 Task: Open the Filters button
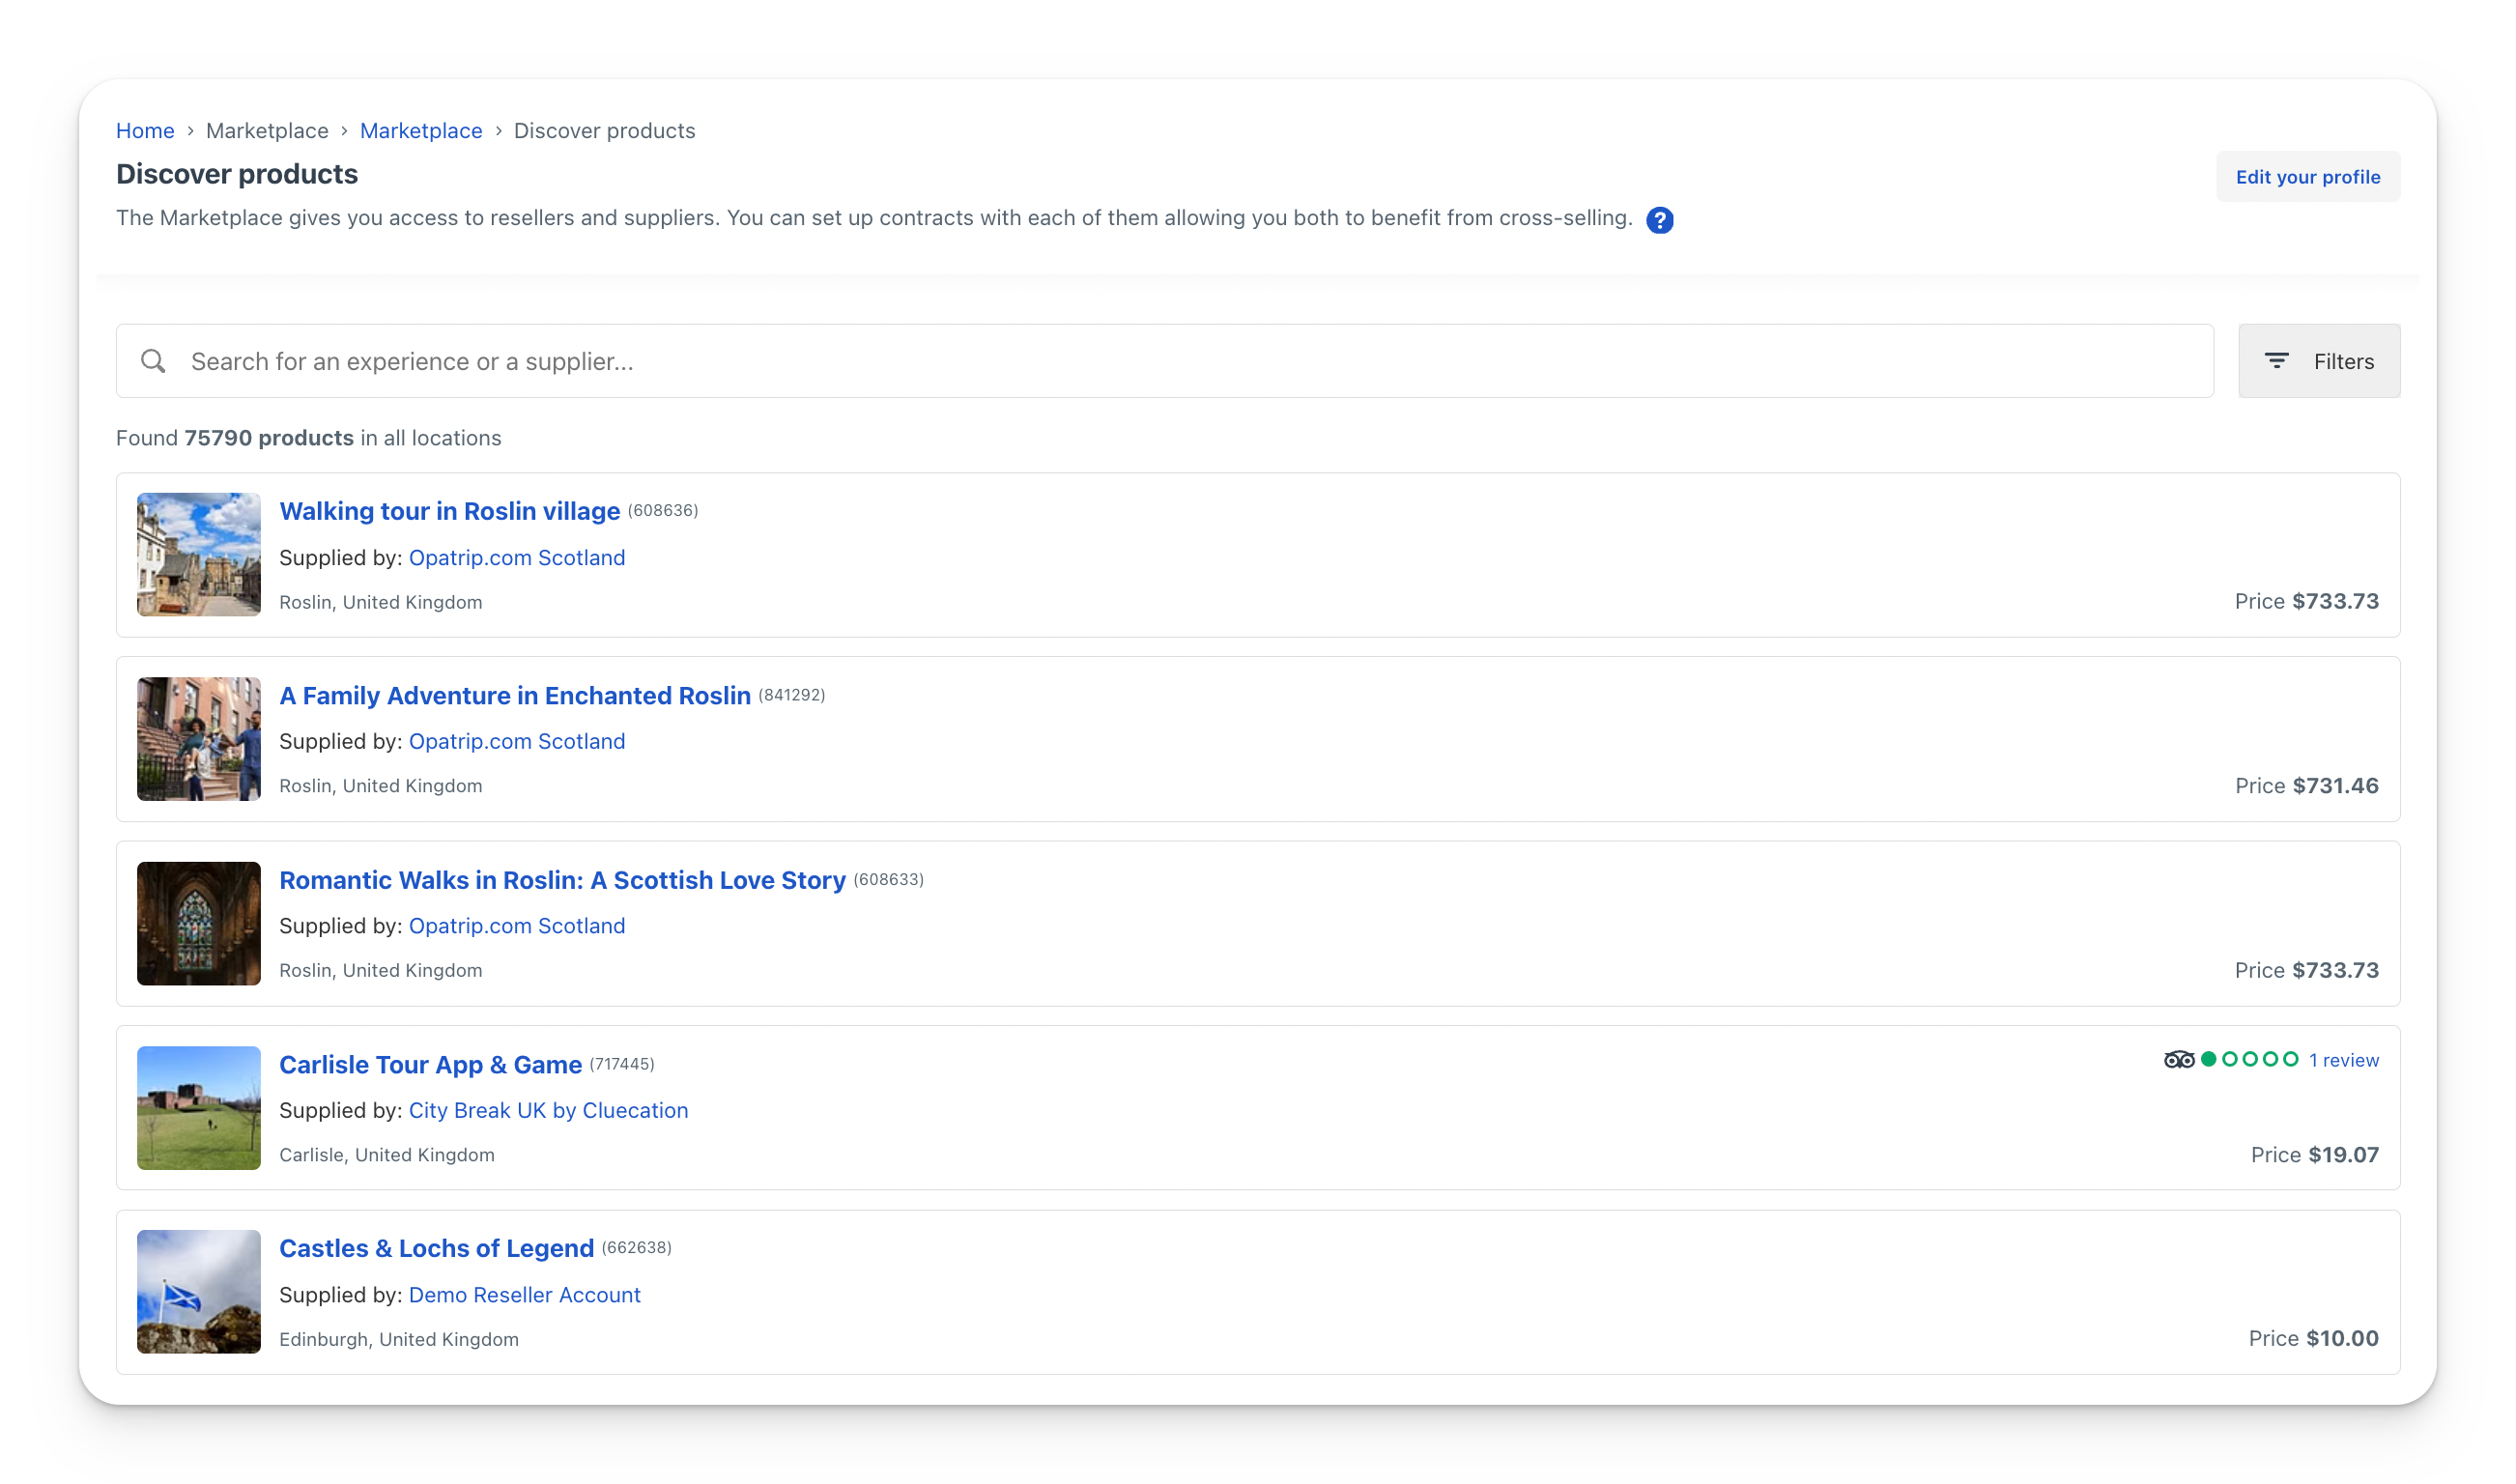click(x=2319, y=361)
